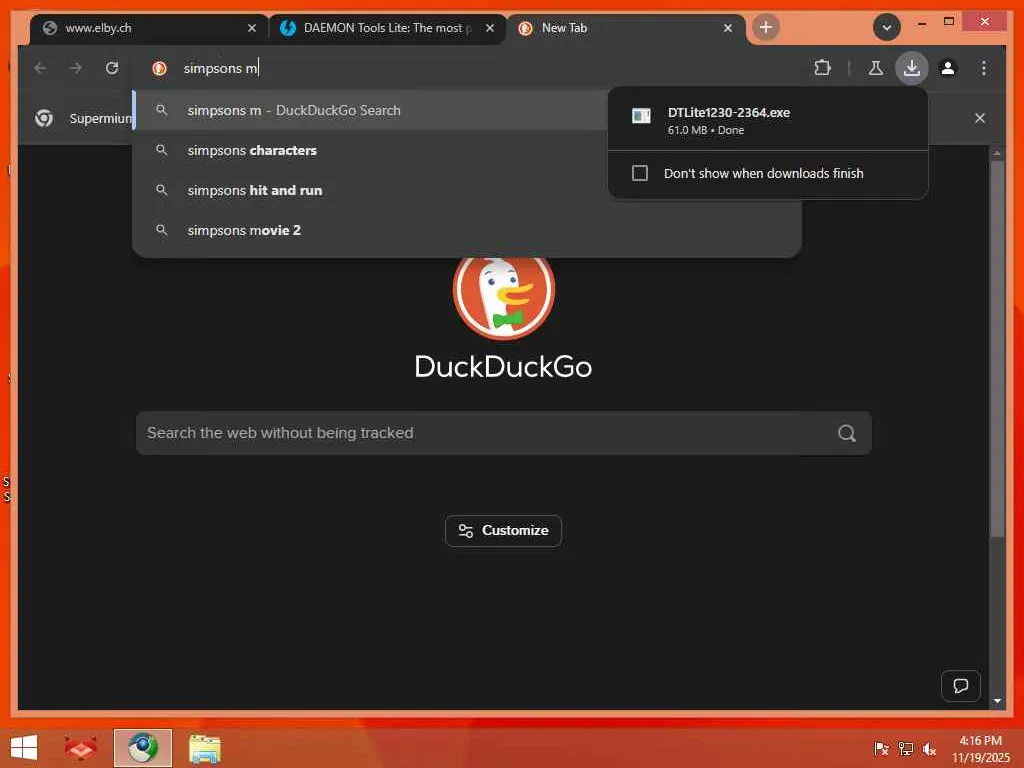The image size is (1024, 768).
Task: Click the DTLite exe file icon
Action: click(641, 116)
